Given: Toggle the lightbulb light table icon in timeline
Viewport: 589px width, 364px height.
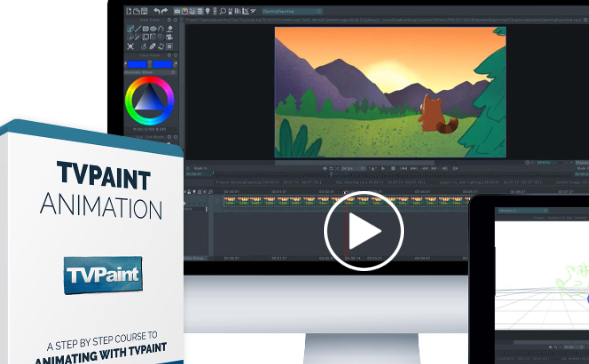Looking at the screenshot, I should tap(194, 192).
